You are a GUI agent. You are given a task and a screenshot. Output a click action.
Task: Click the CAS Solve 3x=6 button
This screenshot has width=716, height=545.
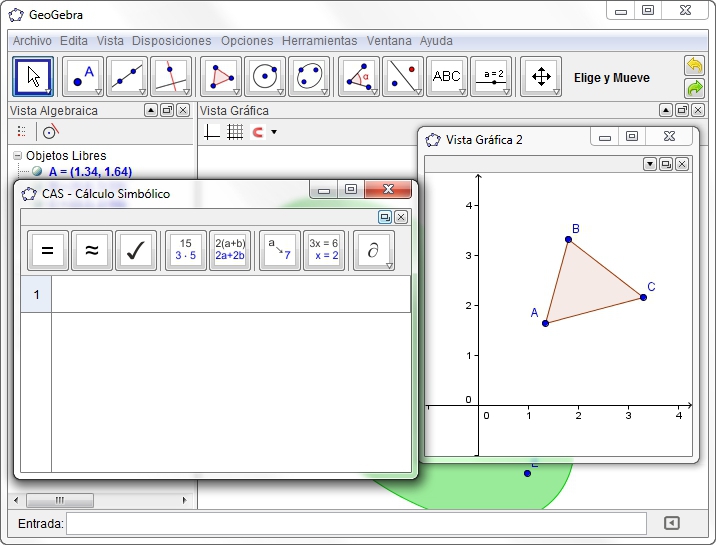(x=324, y=251)
